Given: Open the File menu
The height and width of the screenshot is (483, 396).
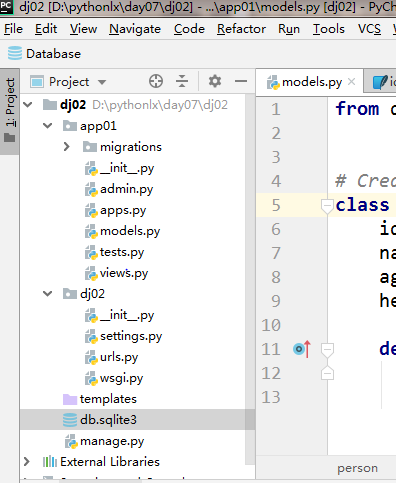Looking at the screenshot, I should click(13, 29).
